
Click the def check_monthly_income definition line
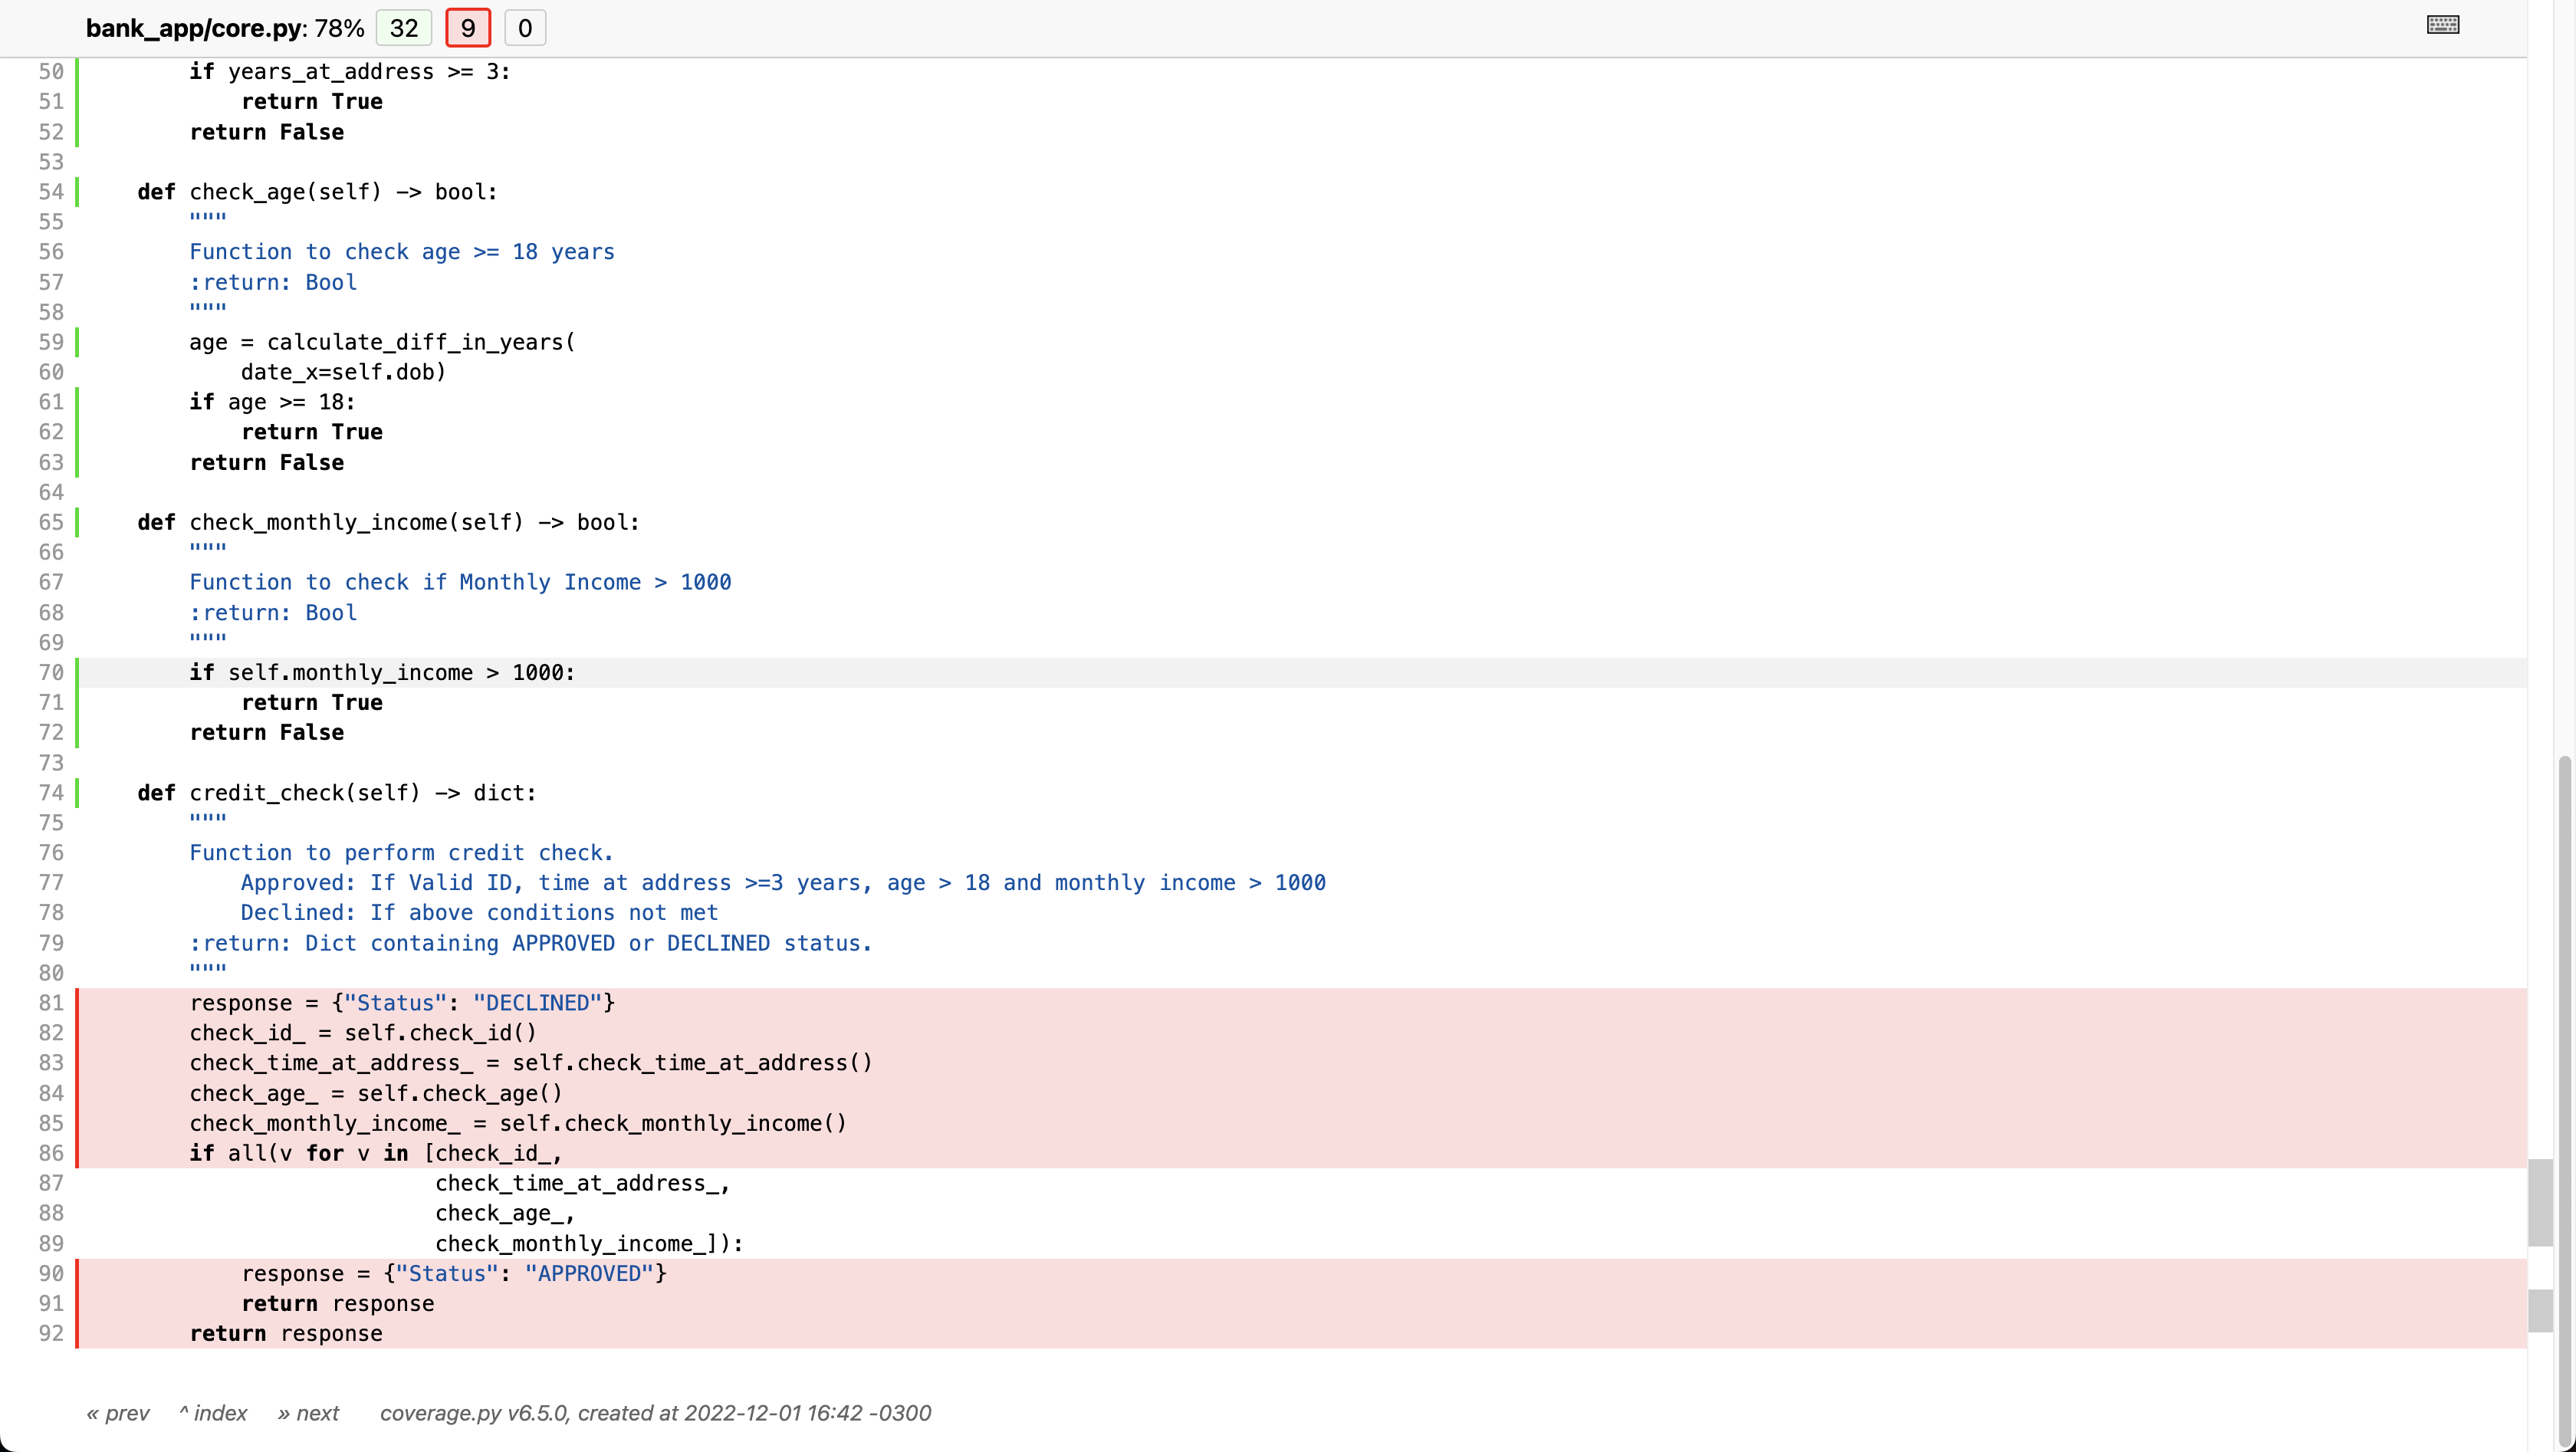pyautogui.click(x=388, y=522)
